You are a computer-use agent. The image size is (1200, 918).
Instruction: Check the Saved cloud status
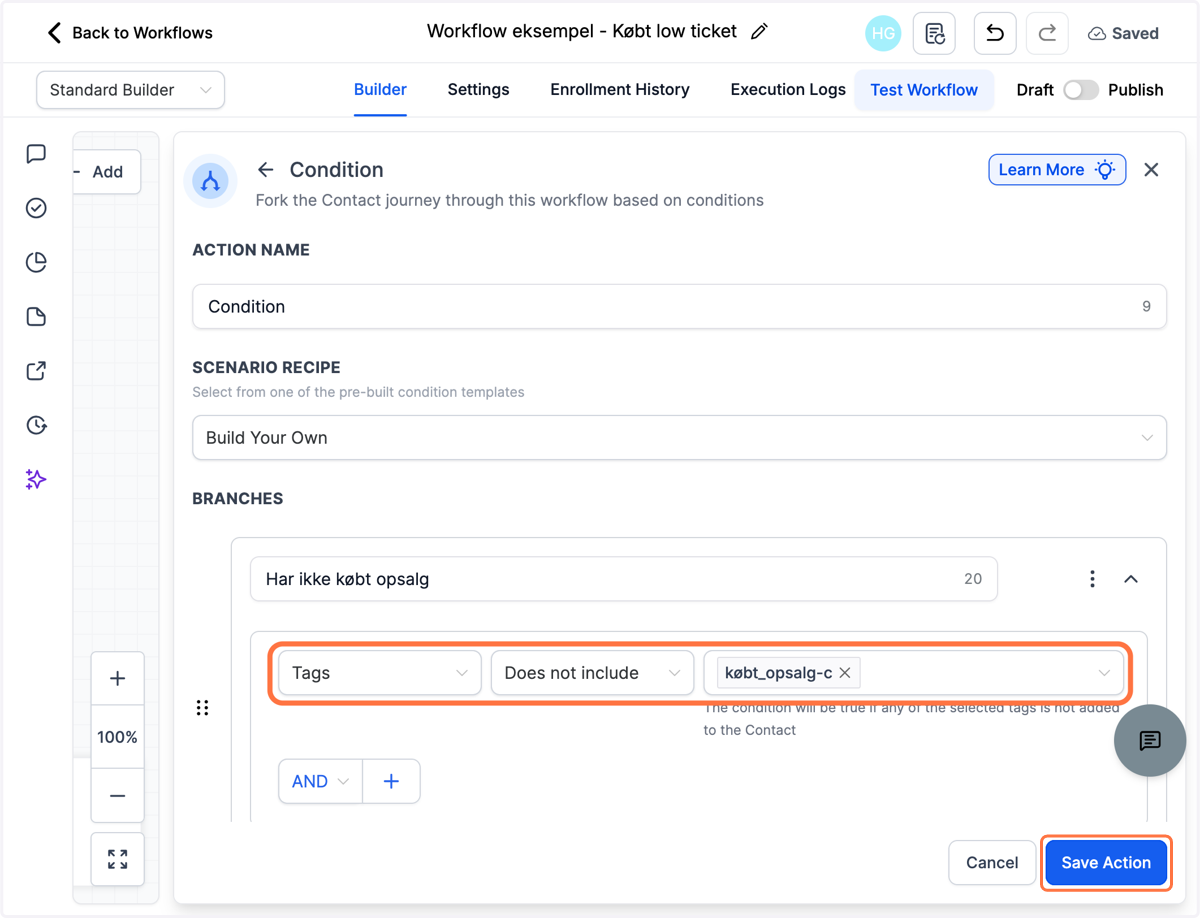click(x=1123, y=34)
